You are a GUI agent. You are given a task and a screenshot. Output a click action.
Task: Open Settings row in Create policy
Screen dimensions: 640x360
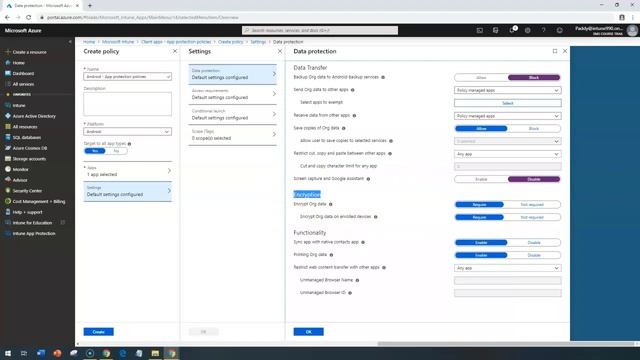(x=127, y=191)
